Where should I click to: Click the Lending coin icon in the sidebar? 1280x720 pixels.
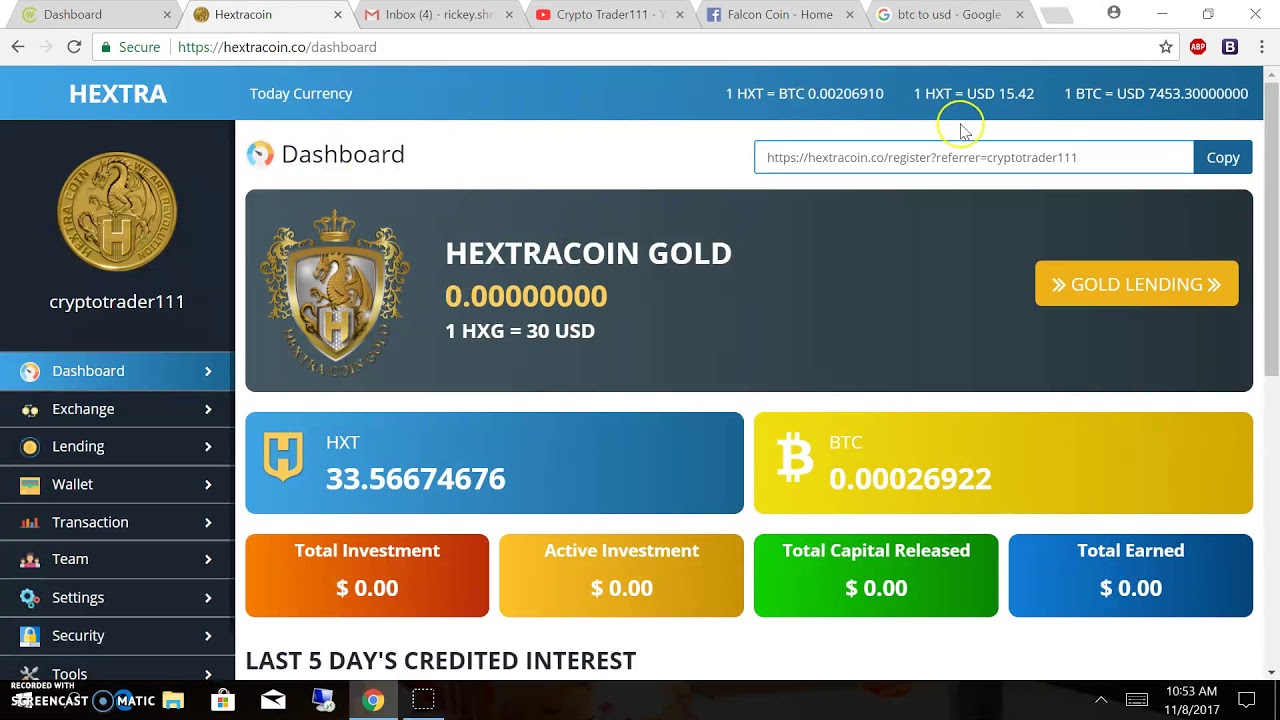click(x=30, y=447)
